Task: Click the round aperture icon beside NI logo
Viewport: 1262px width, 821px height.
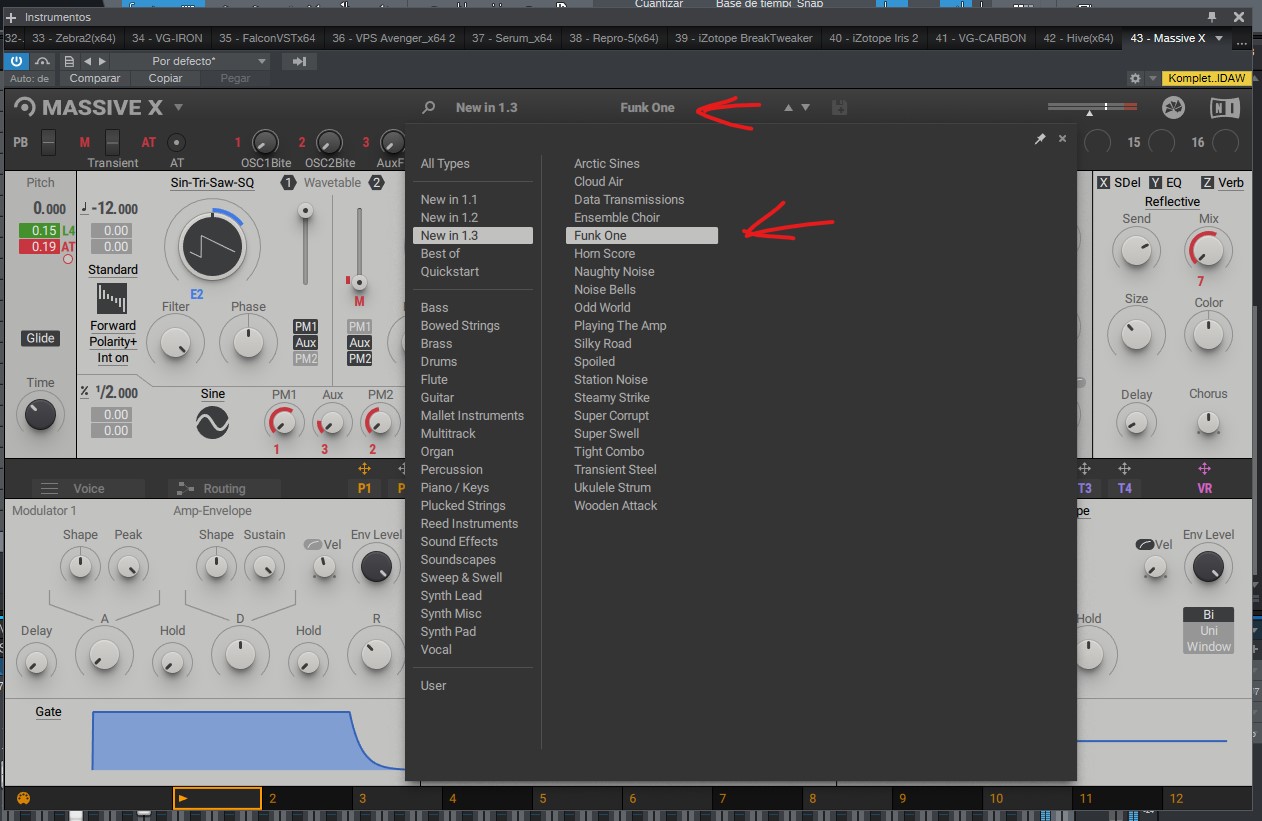Action: coord(1174,108)
